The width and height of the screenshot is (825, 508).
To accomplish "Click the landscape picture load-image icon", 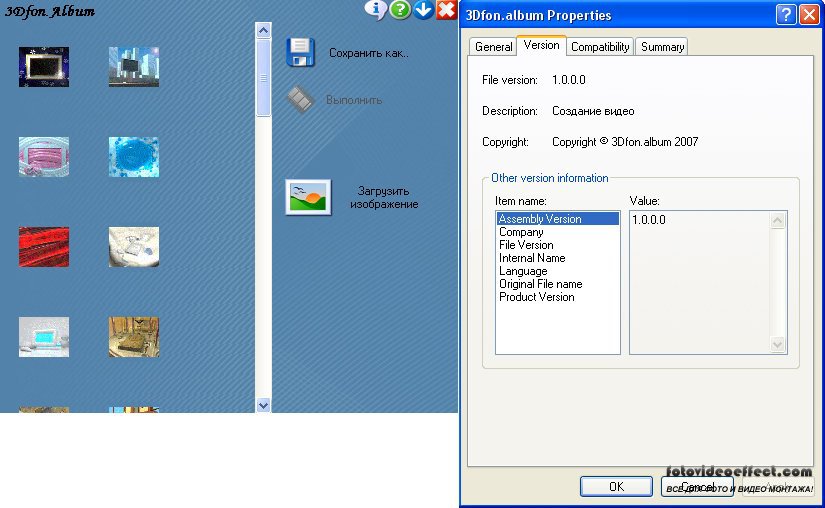I will [308, 197].
